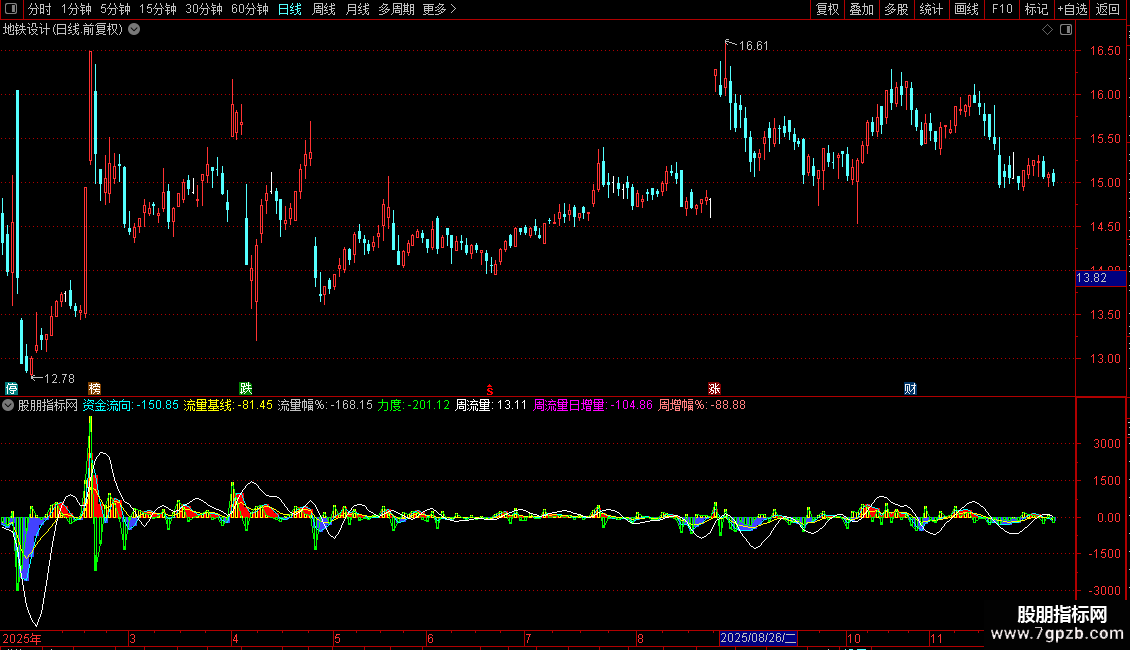Select the 5分钟 period tab
1130x650 pixels.
115,9
